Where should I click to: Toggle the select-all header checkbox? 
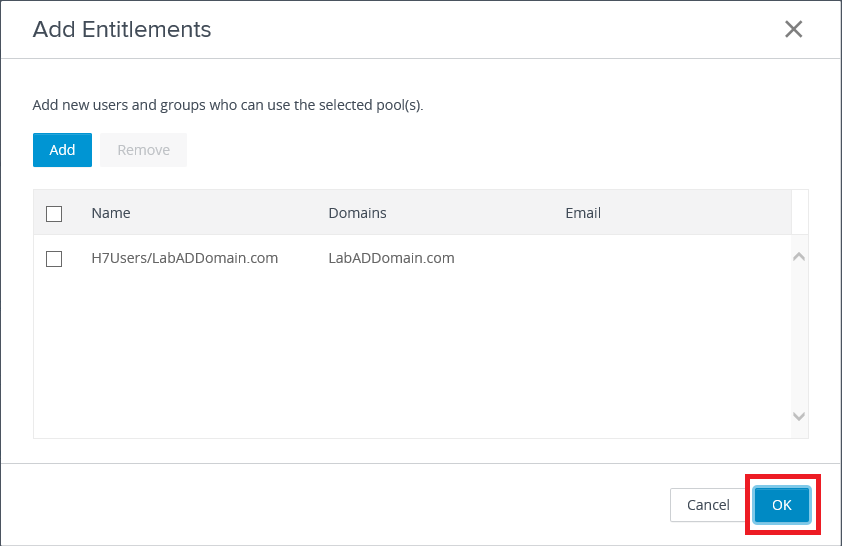coord(54,213)
